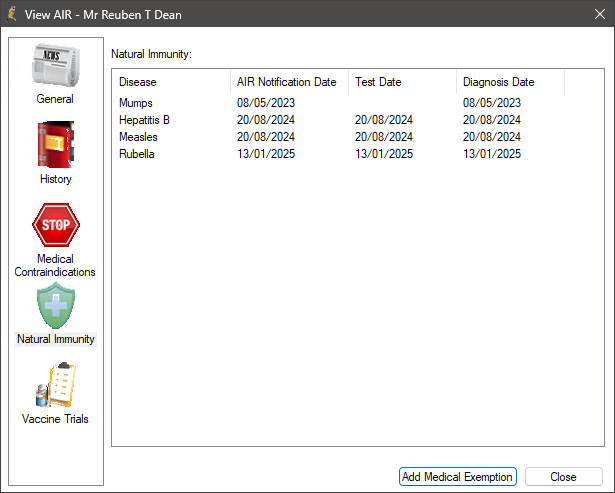Select the Measles immunity entry
This screenshot has height=493, width=615.
[x=138, y=137]
